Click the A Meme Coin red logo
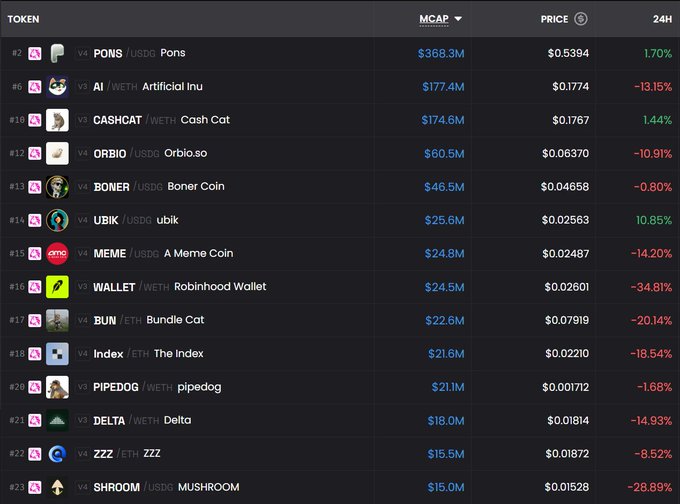The width and height of the screenshot is (680, 504). click(57, 254)
